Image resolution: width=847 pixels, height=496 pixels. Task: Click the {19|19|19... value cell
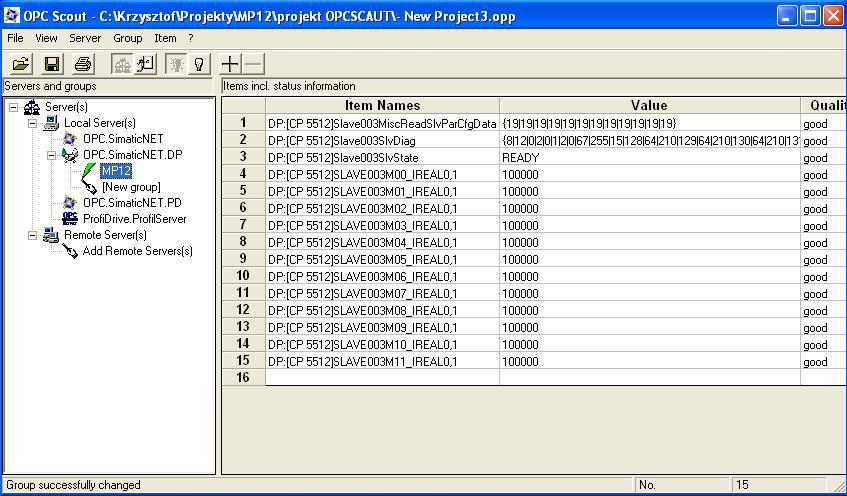(x=650, y=124)
